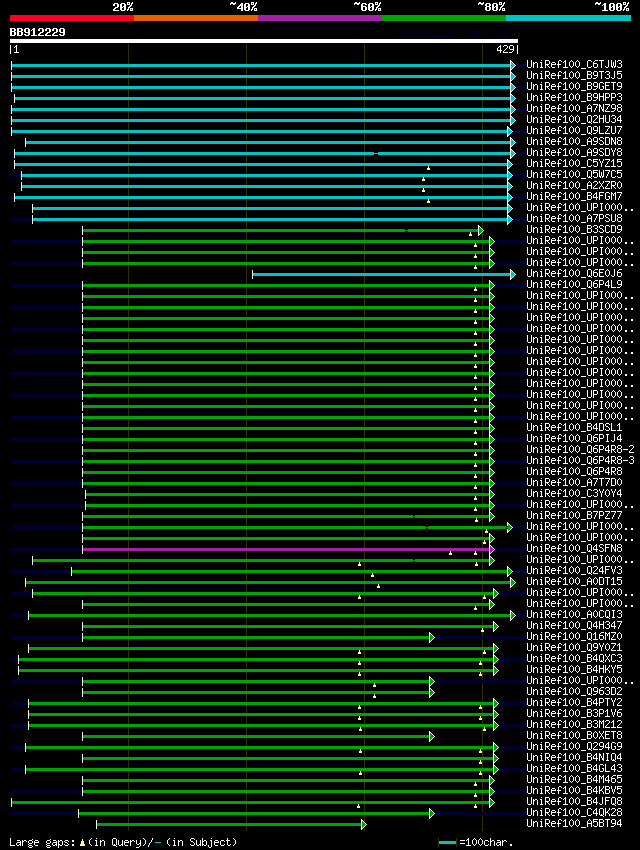Click the UniRef100_Q4H347 label
The width and height of the screenshot is (640, 850).
coord(574,626)
